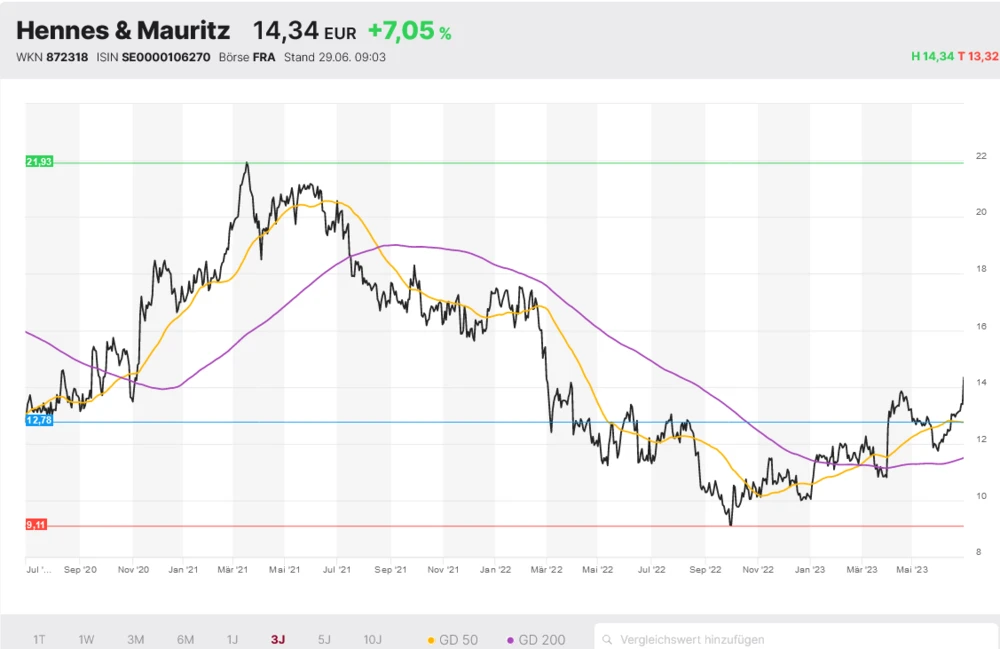Select the 1J time range
This screenshot has height=649, width=1000.
click(x=232, y=639)
